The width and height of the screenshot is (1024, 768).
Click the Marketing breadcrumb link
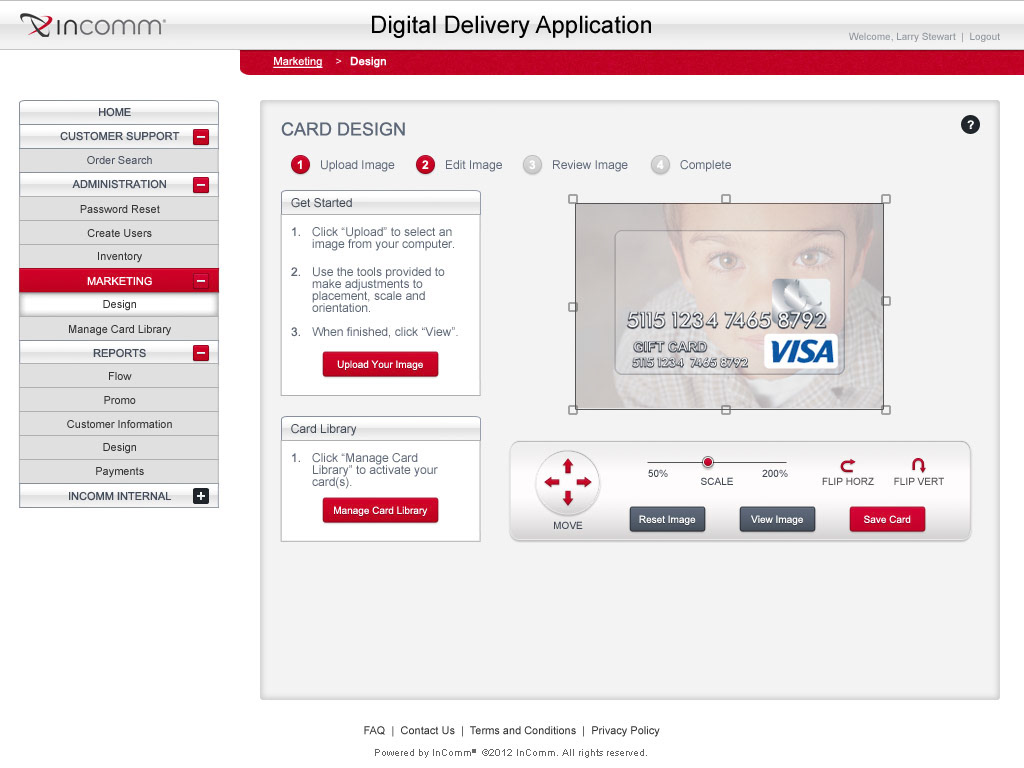click(298, 61)
